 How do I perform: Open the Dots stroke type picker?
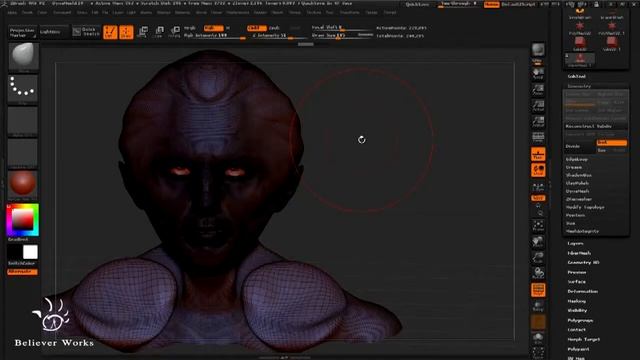pyautogui.click(x=23, y=88)
